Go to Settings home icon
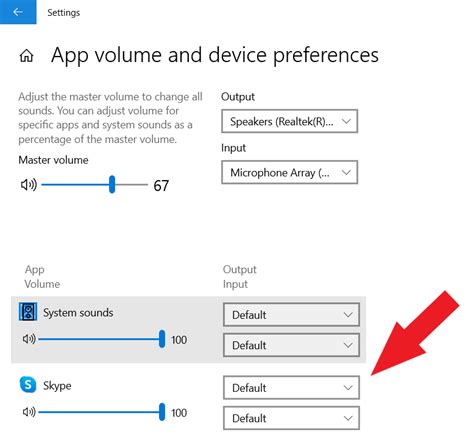Viewport: 474px width, 435px height. [26, 55]
